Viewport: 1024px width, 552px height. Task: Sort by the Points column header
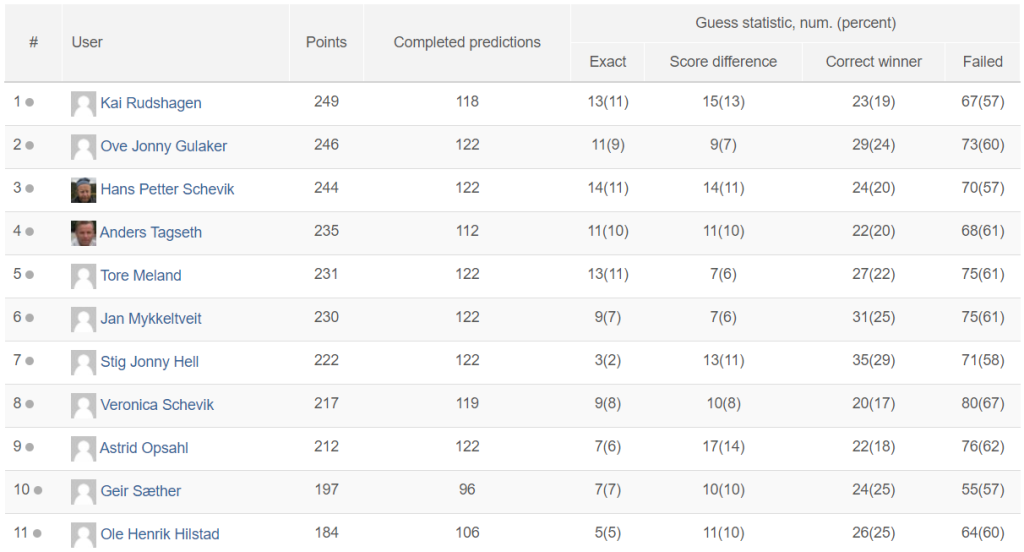click(x=327, y=42)
